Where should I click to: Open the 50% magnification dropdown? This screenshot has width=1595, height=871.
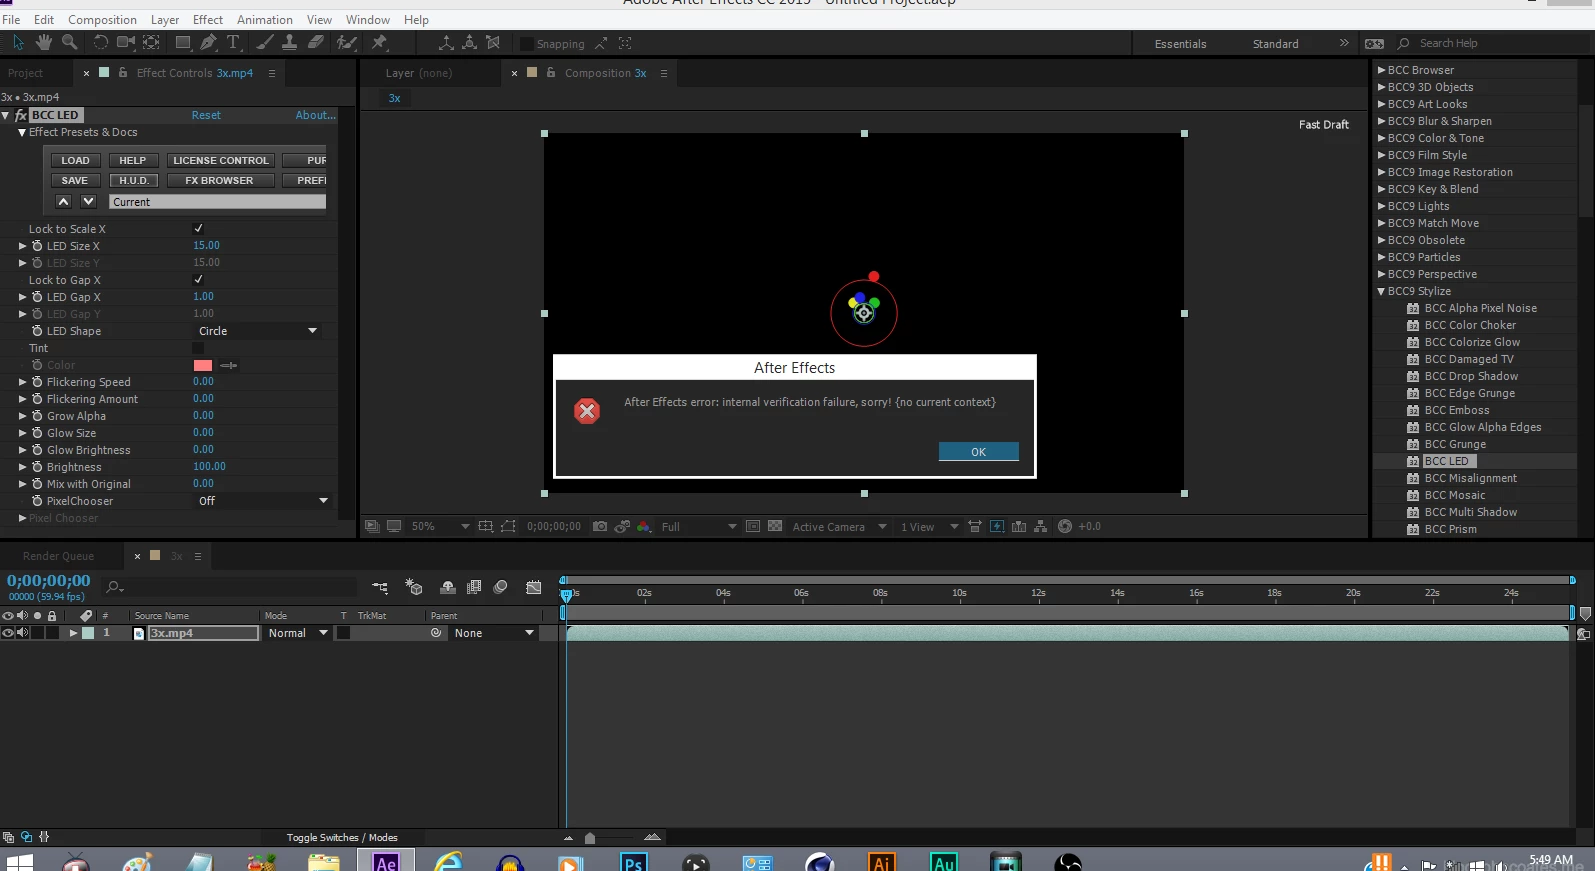440,526
